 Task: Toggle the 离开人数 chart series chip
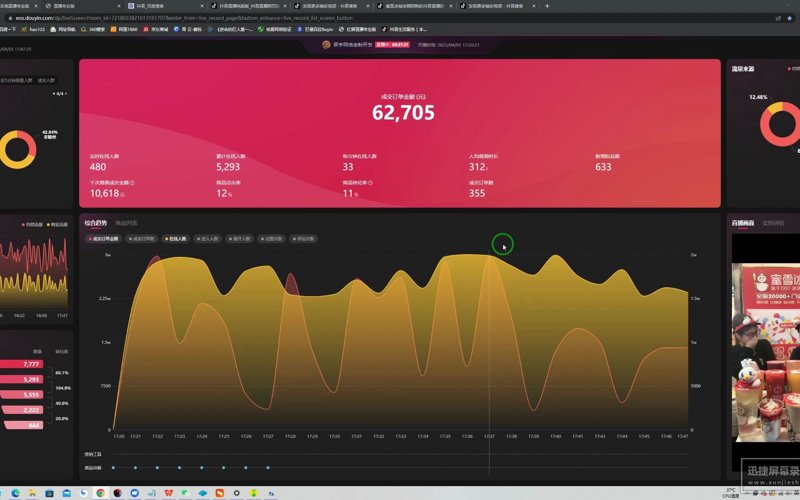tap(239, 238)
